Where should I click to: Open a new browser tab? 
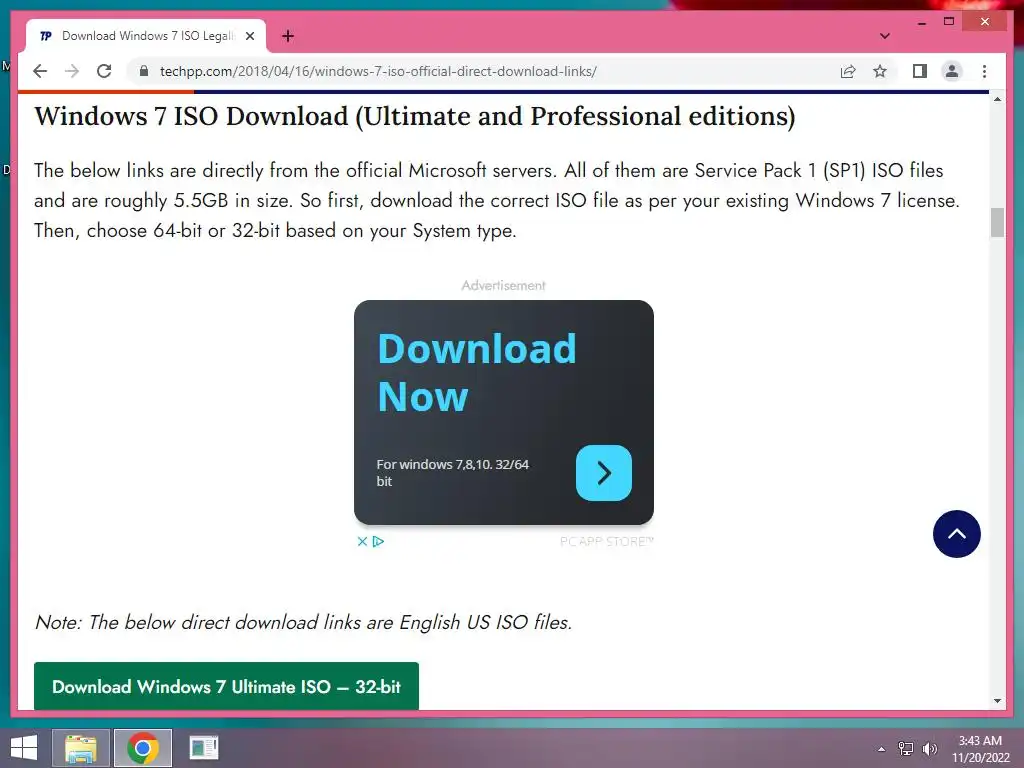click(x=287, y=36)
